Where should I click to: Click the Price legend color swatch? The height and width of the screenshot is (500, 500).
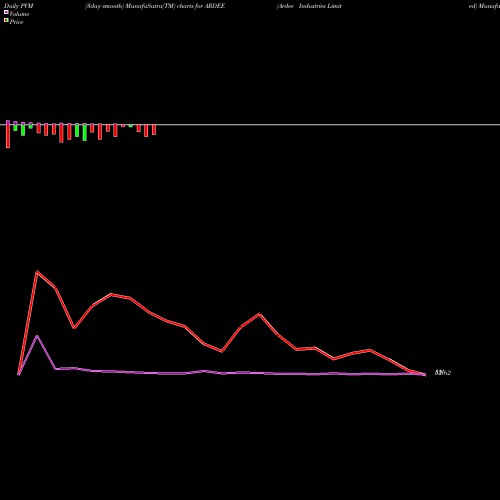6,20
